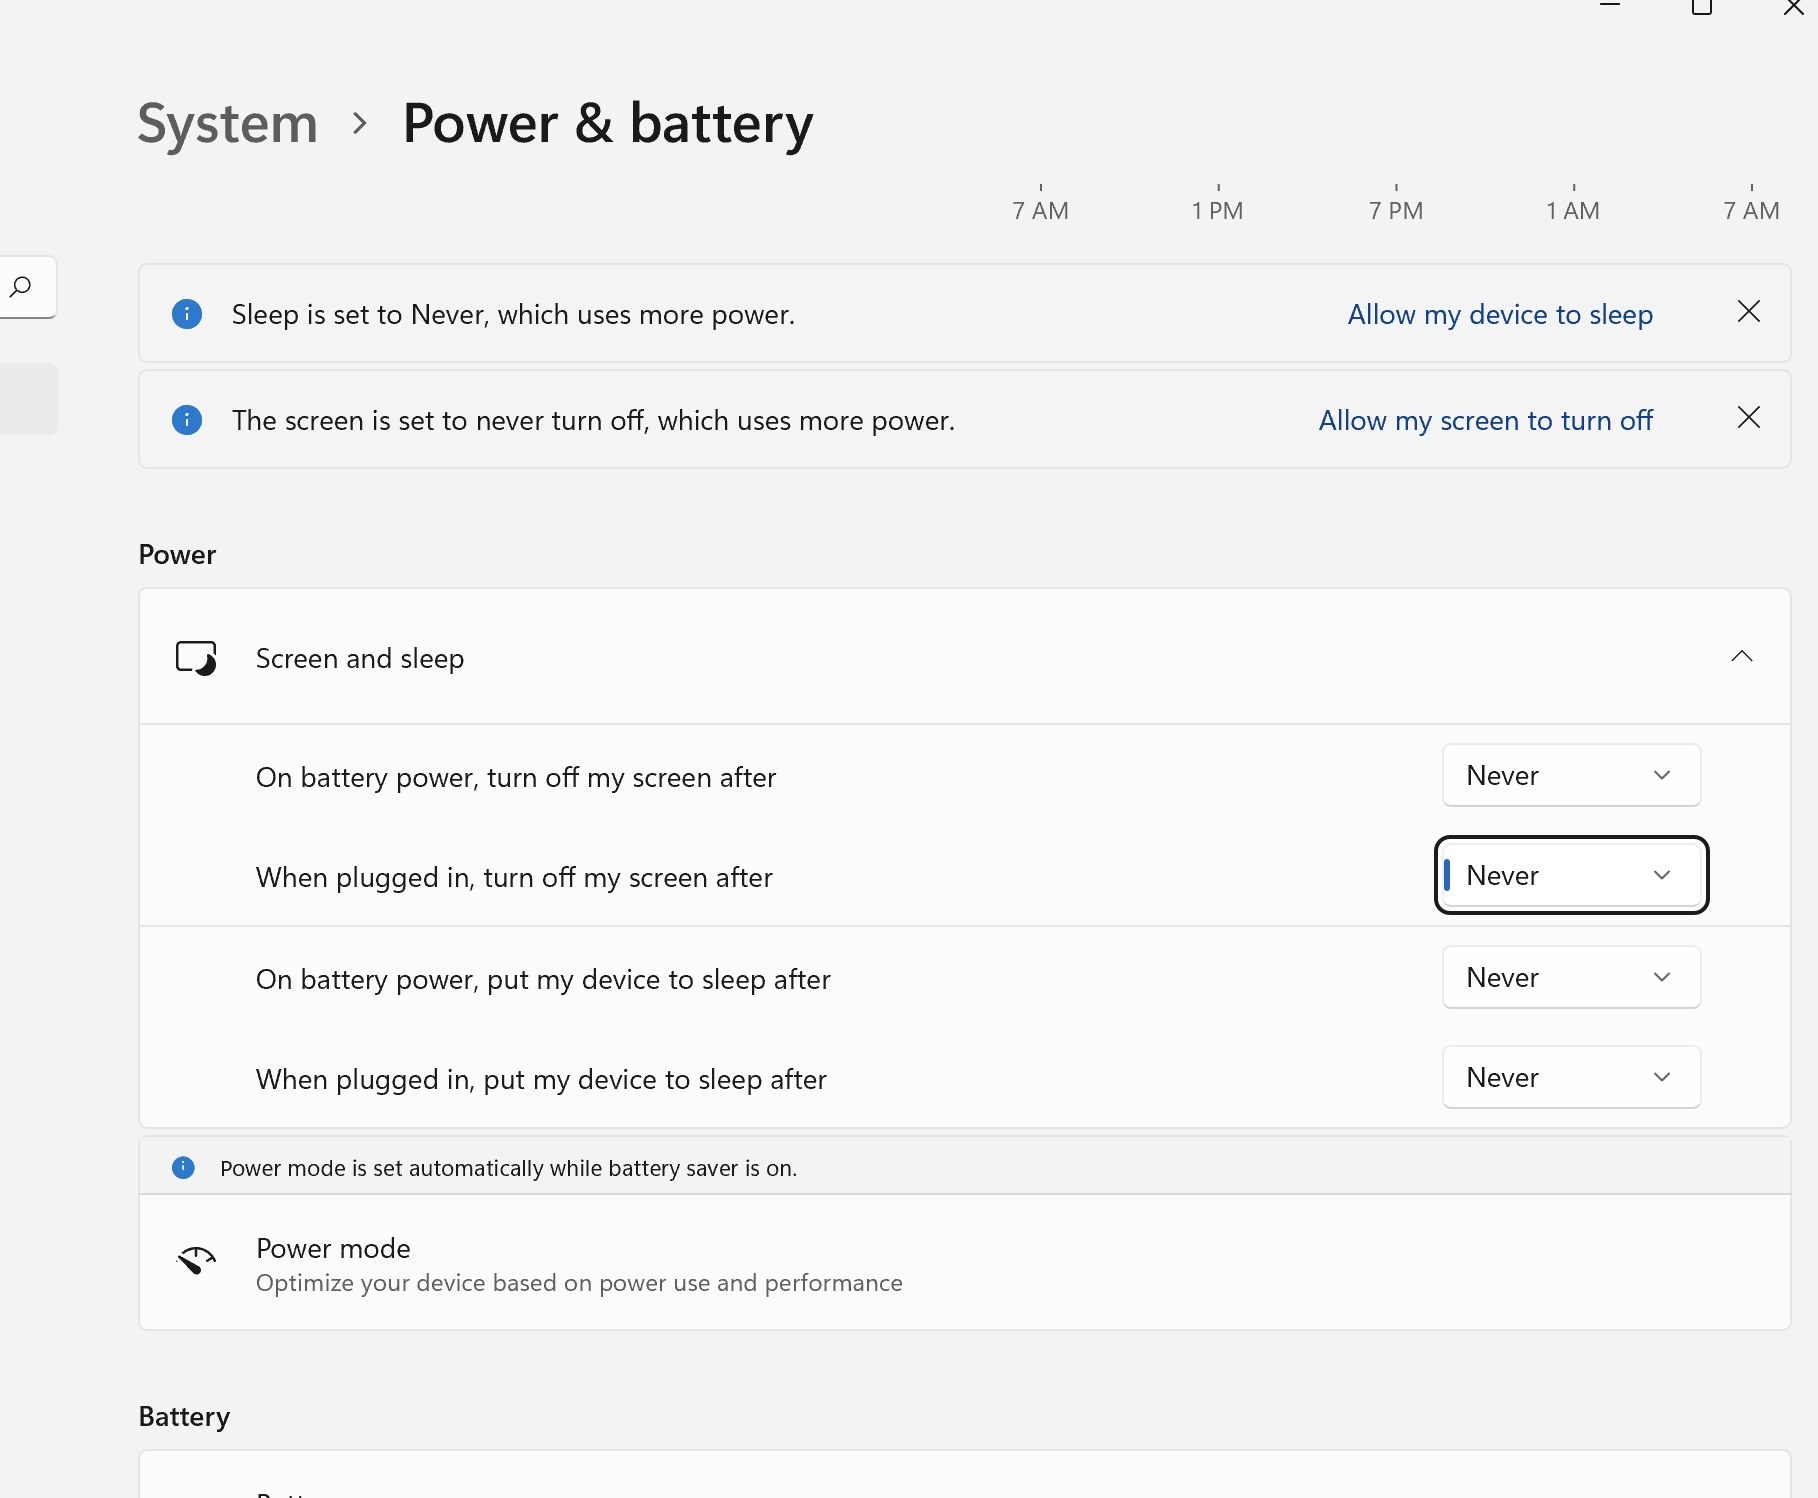This screenshot has width=1818, height=1498.
Task: Dismiss the sleep set to Never notice
Action: tap(1748, 312)
